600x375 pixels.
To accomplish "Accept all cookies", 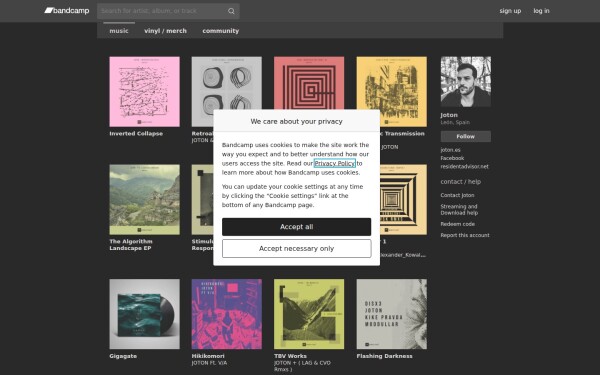I will coord(297,227).
